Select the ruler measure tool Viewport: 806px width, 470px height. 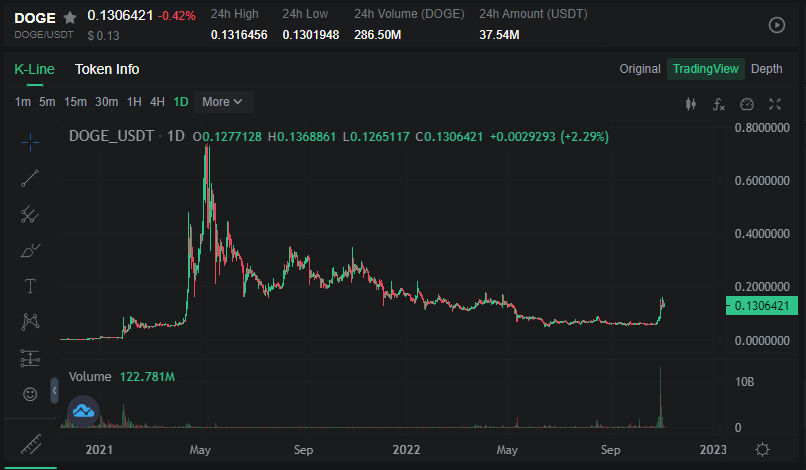pos(31,444)
